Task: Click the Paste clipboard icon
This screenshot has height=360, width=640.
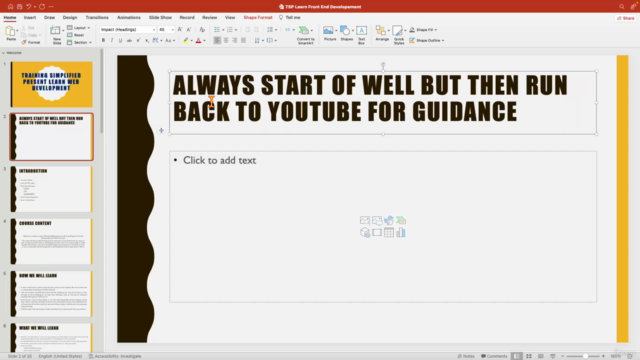Action: (x=11, y=33)
